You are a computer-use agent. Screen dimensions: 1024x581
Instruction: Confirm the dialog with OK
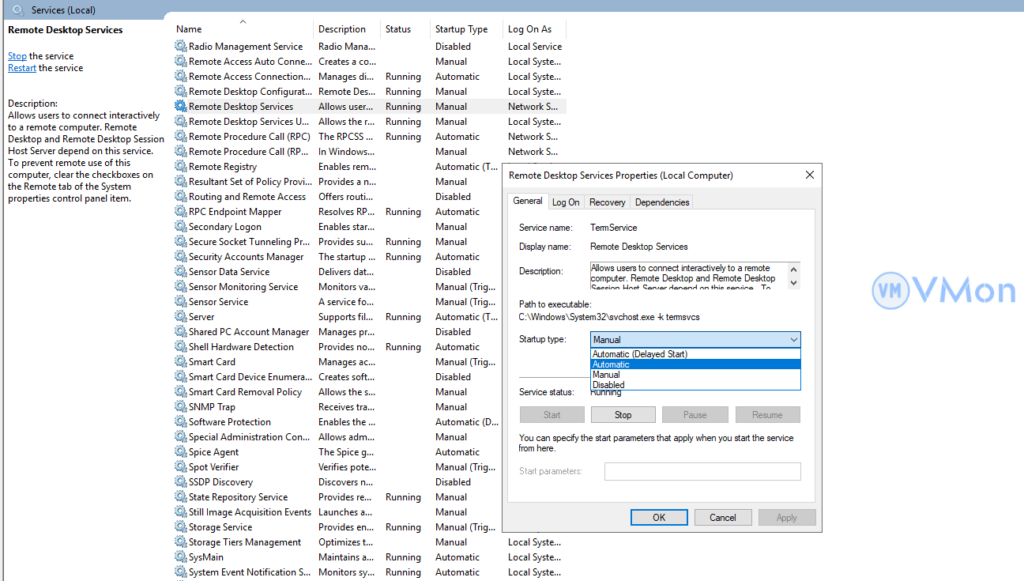[658, 517]
